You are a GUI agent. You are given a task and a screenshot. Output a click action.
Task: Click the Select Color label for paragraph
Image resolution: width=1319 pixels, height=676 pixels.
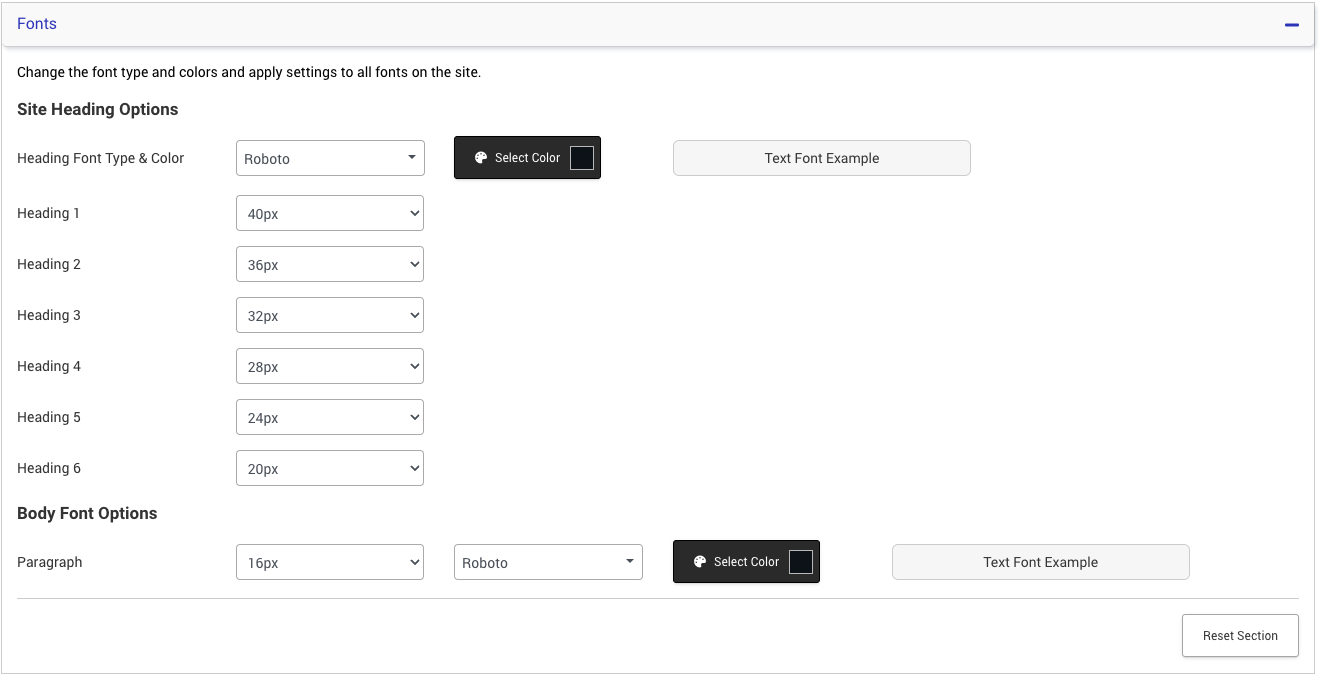[746, 562]
